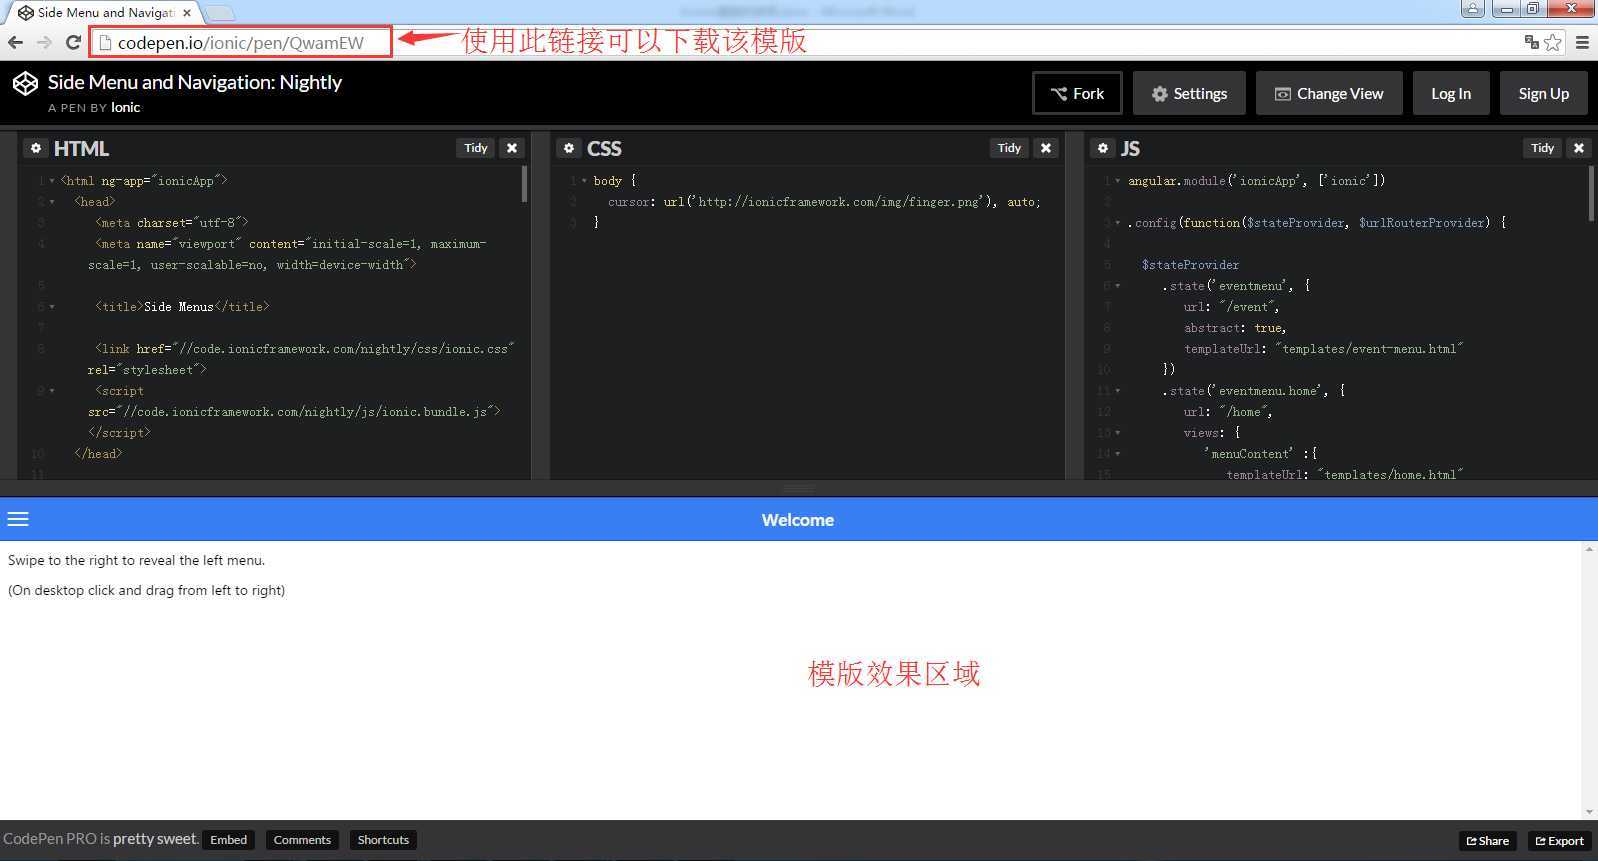Collapse the eventmenu.home state fold arrow

coord(1118,391)
